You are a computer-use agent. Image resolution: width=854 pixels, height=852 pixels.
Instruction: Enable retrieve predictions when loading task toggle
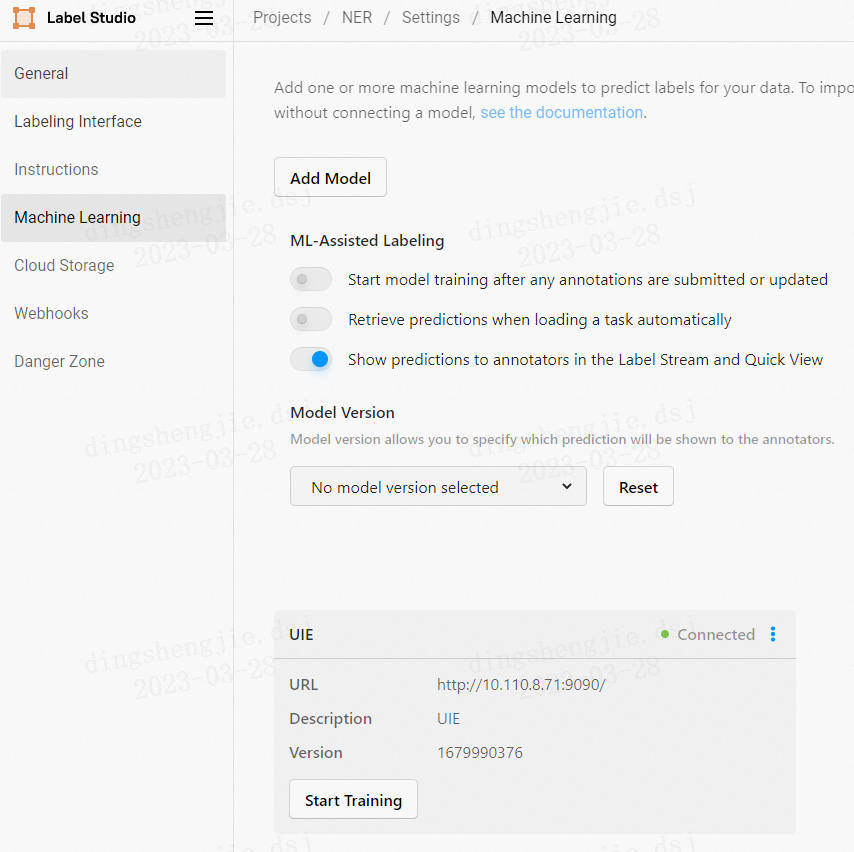click(x=311, y=319)
